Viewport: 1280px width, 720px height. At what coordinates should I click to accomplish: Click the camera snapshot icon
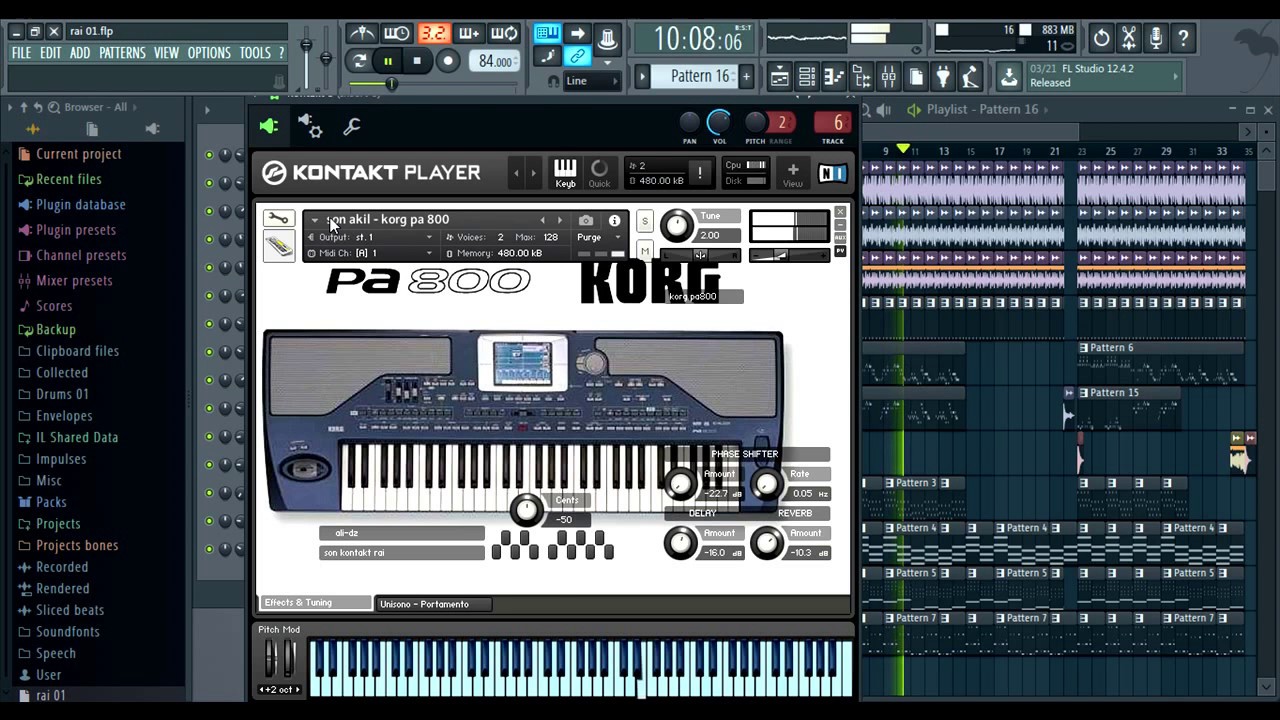[x=586, y=220]
